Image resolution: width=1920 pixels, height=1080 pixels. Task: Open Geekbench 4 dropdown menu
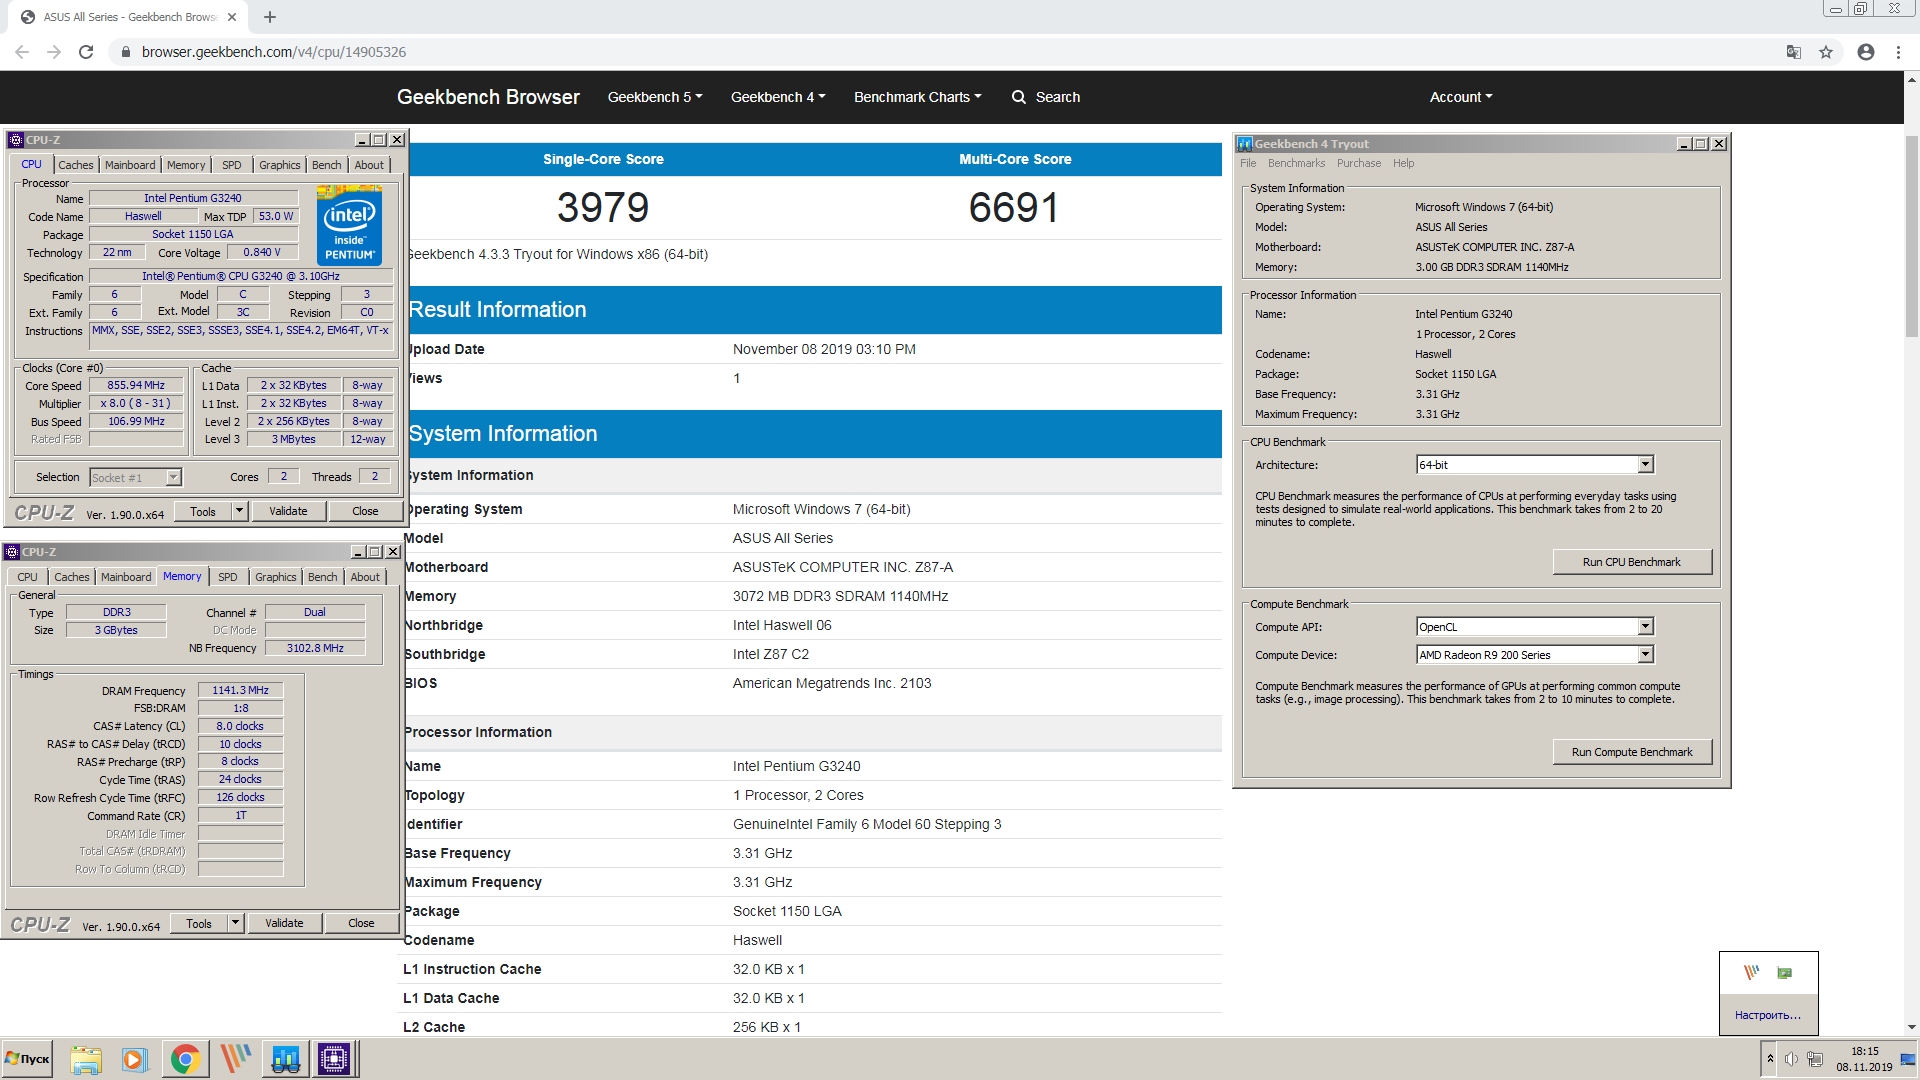pyautogui.click(x=778, y=97)
